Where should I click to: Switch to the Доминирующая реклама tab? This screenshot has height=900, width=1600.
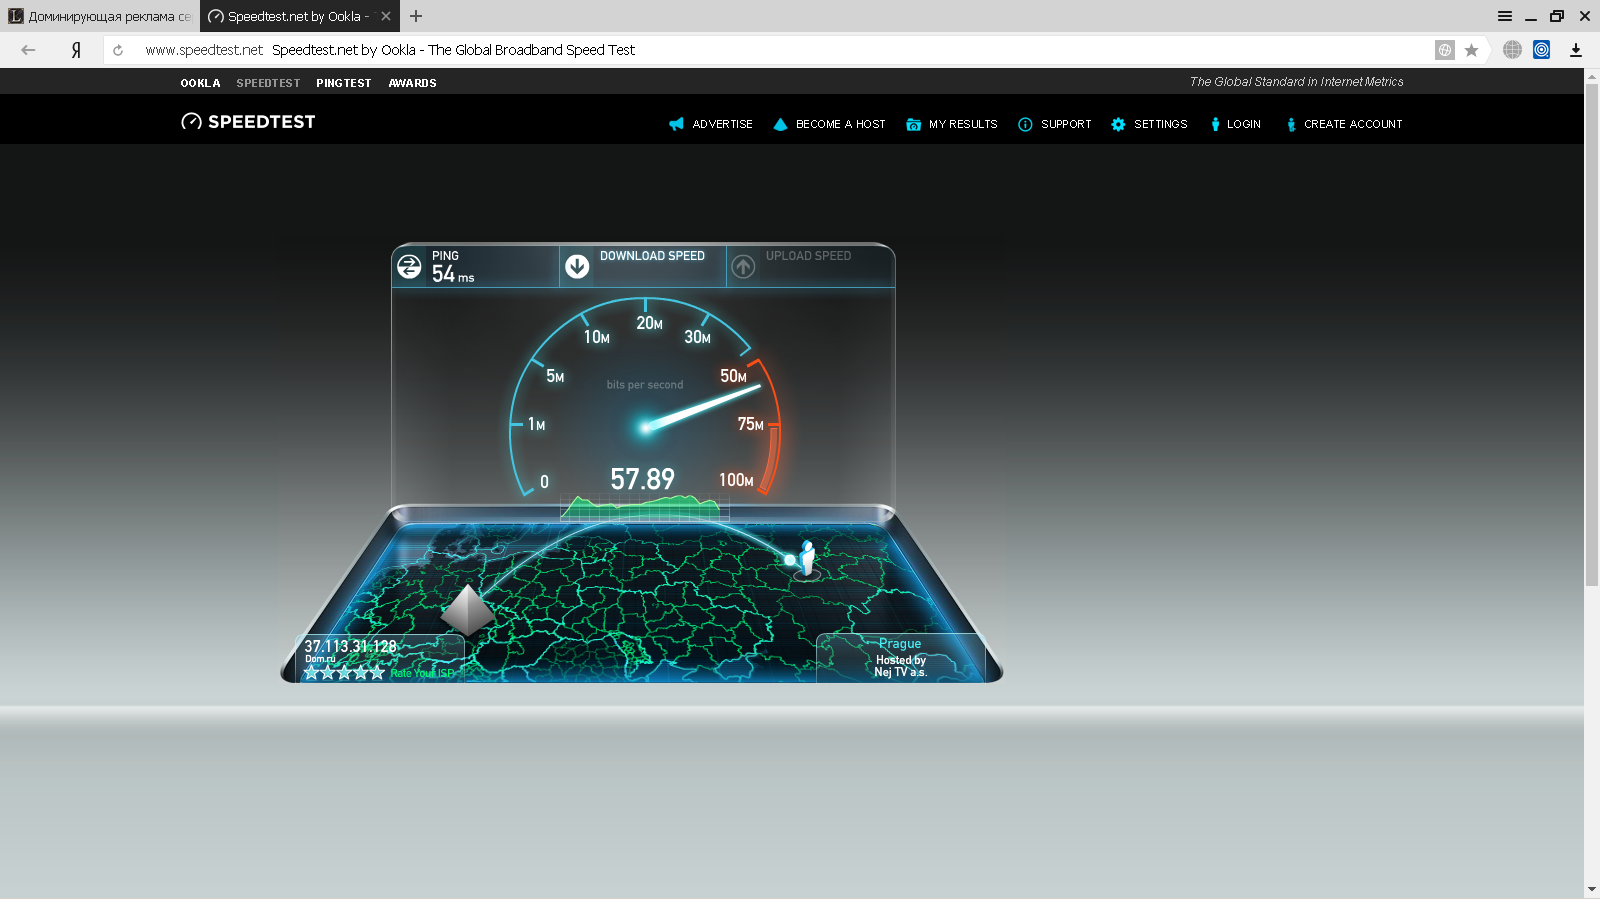click(x=100, y=16)
